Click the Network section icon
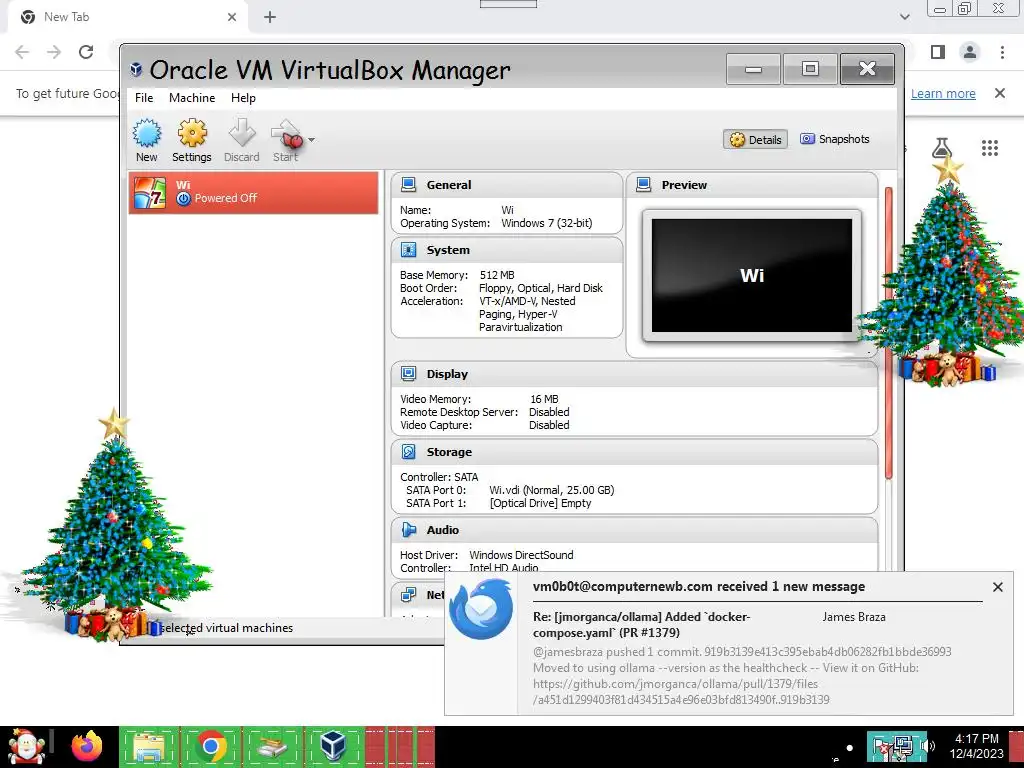Viewport: 1024px width, 768px height. (x=409, y=594)
